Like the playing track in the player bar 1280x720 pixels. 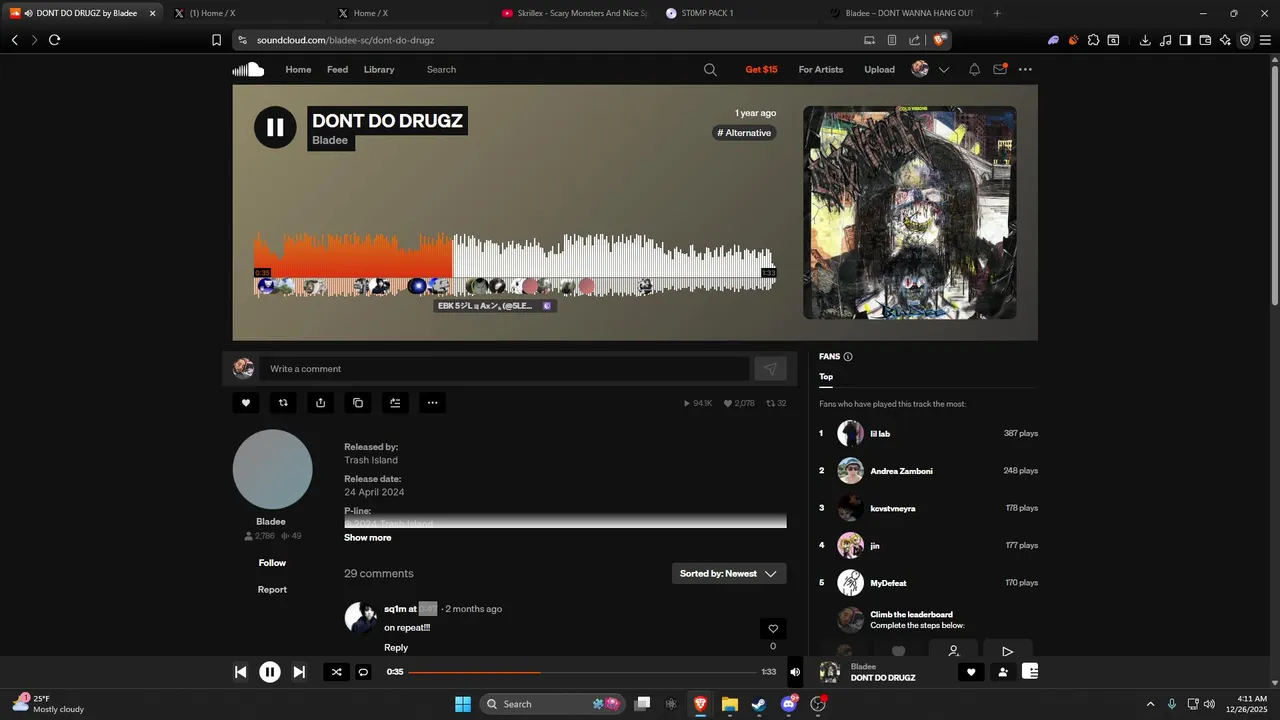pos(970,672)
